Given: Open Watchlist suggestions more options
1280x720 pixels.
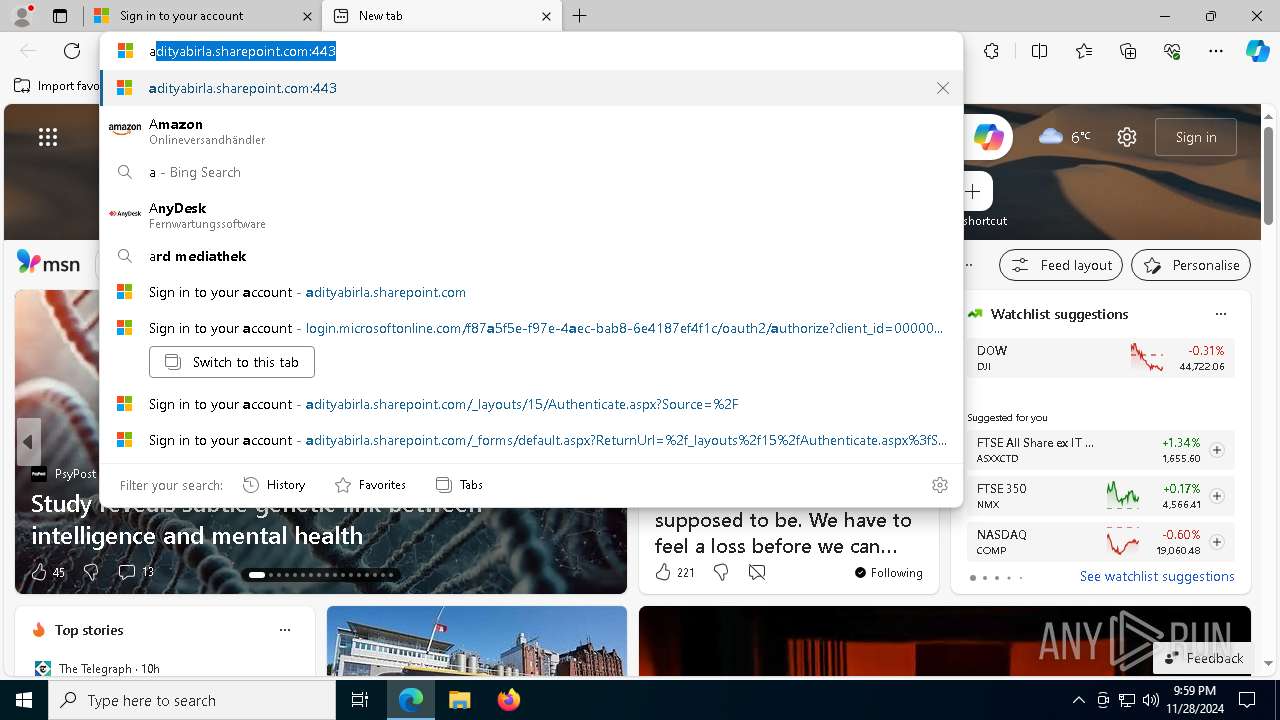Looking at the screenshot, I should (1220, 314).
